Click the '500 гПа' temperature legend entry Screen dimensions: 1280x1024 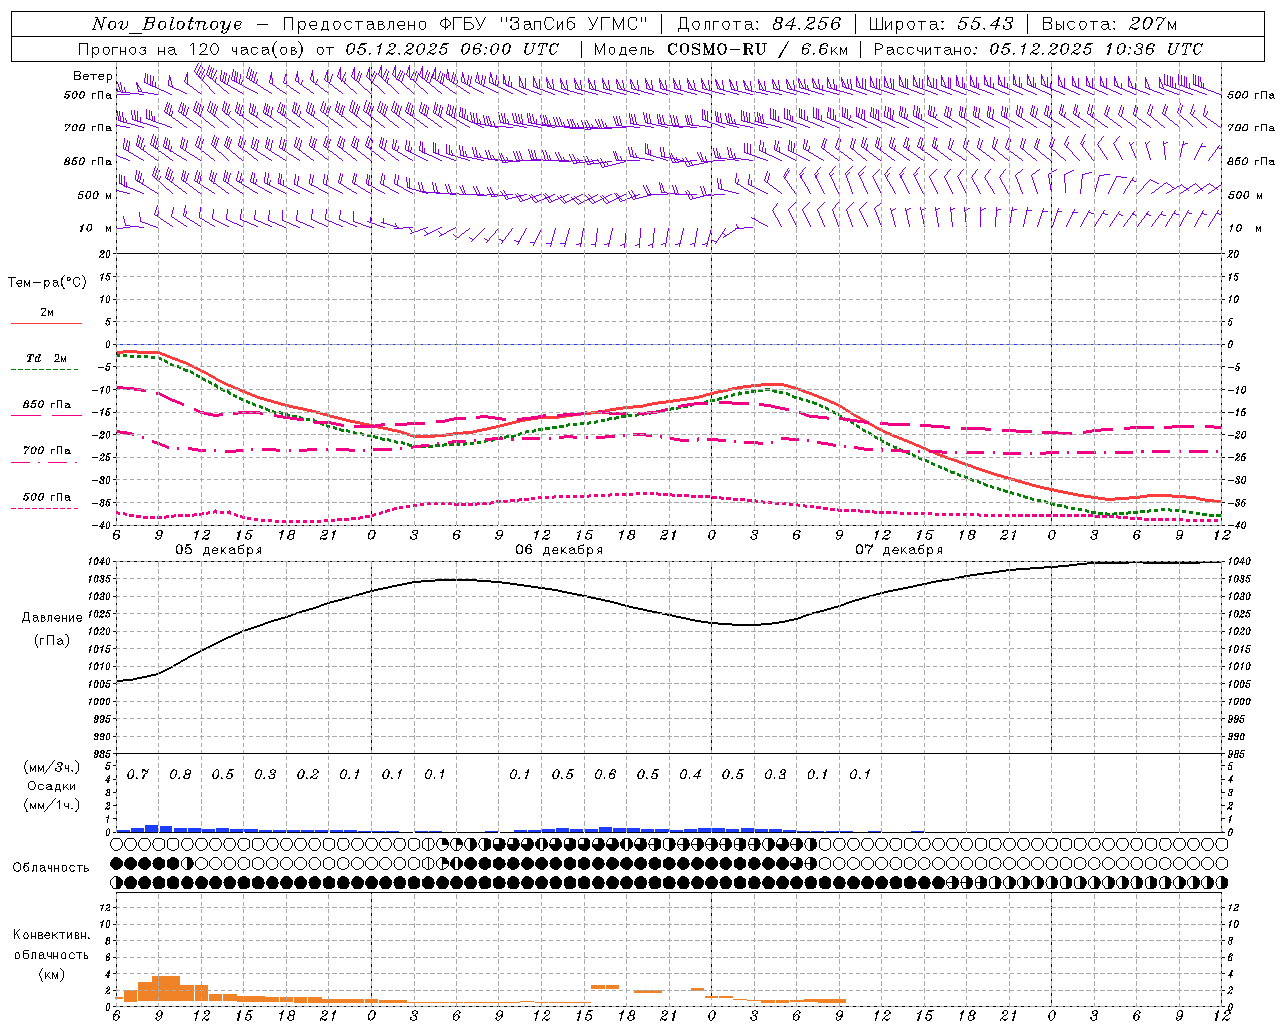(x=47, y=497)
